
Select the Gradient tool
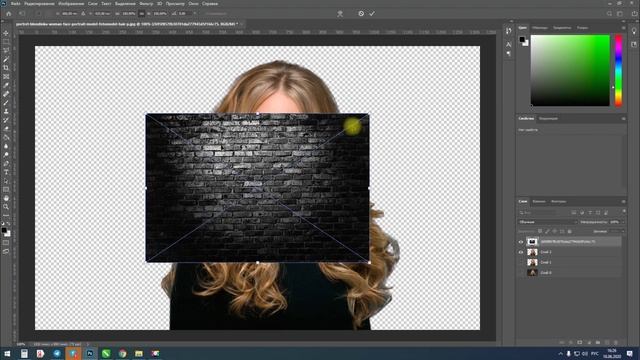(x=6, y=138)
